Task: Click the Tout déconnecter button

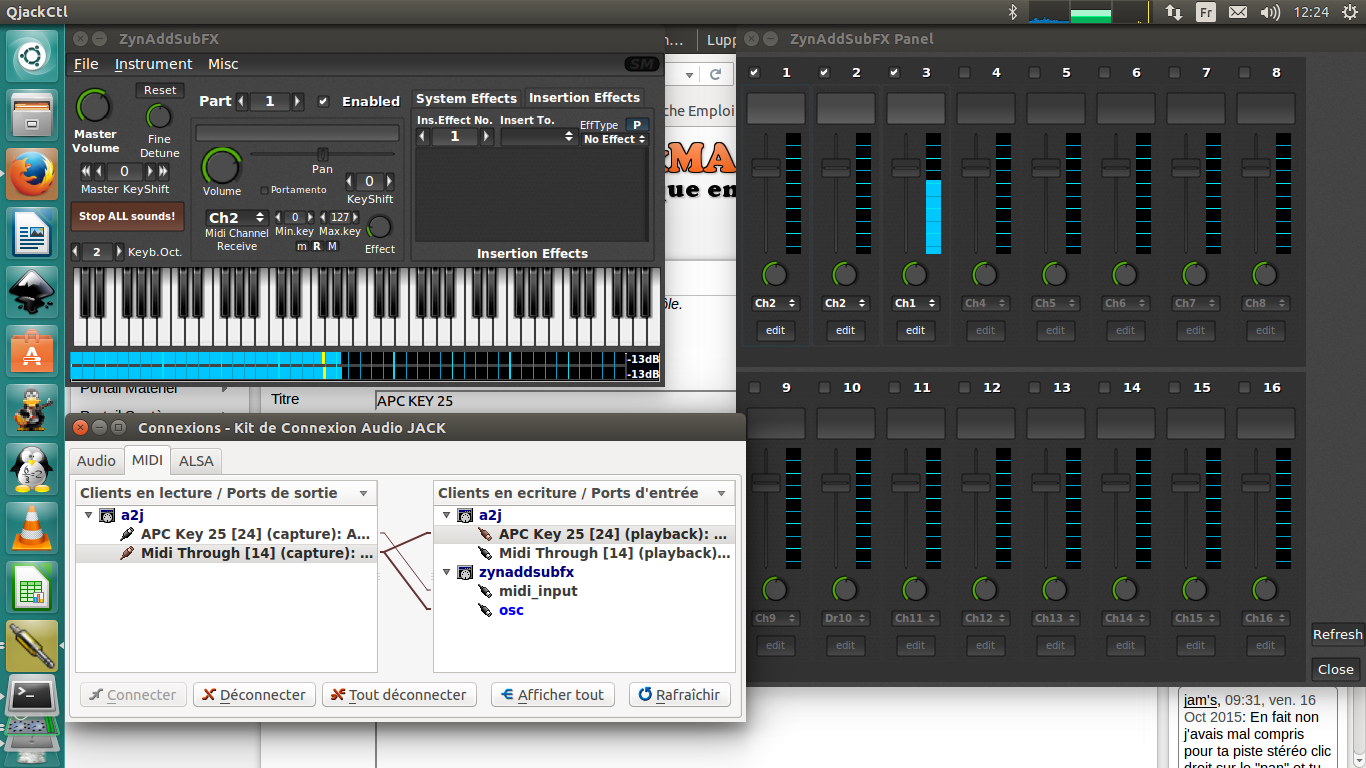Action: [399, 695]
